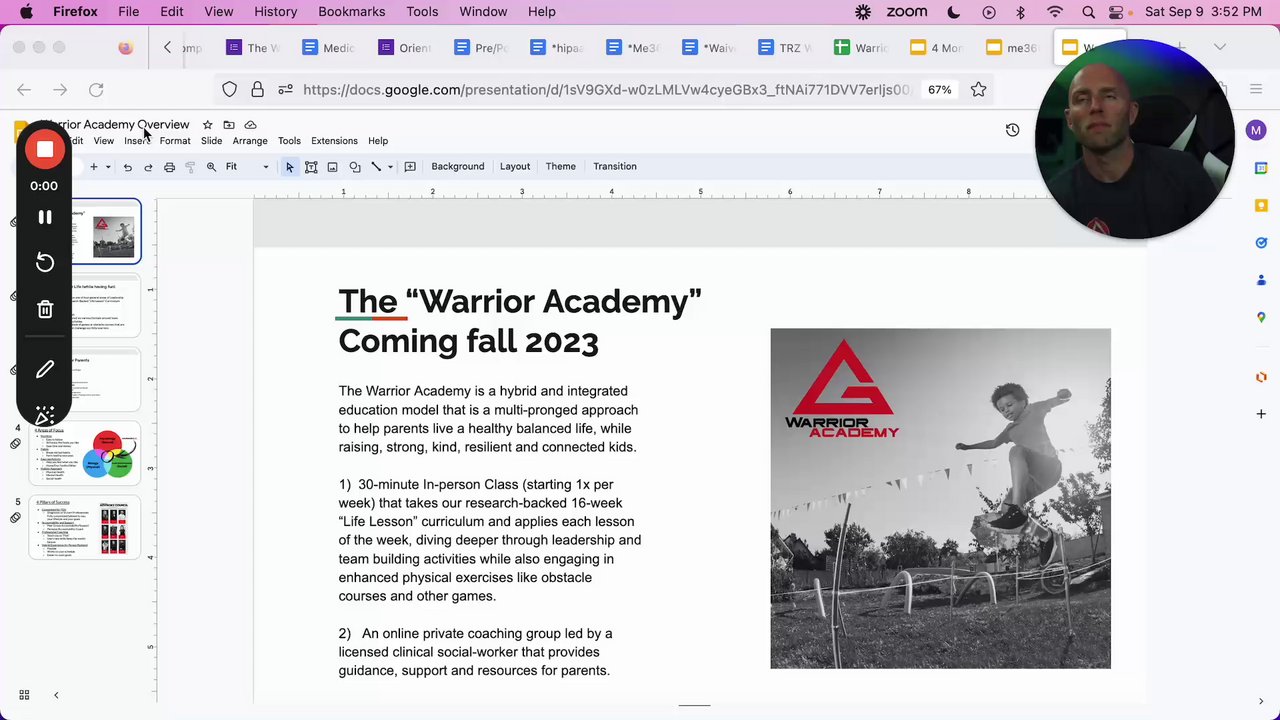
Task: Stop the screen recording
Action: [44, 150]
